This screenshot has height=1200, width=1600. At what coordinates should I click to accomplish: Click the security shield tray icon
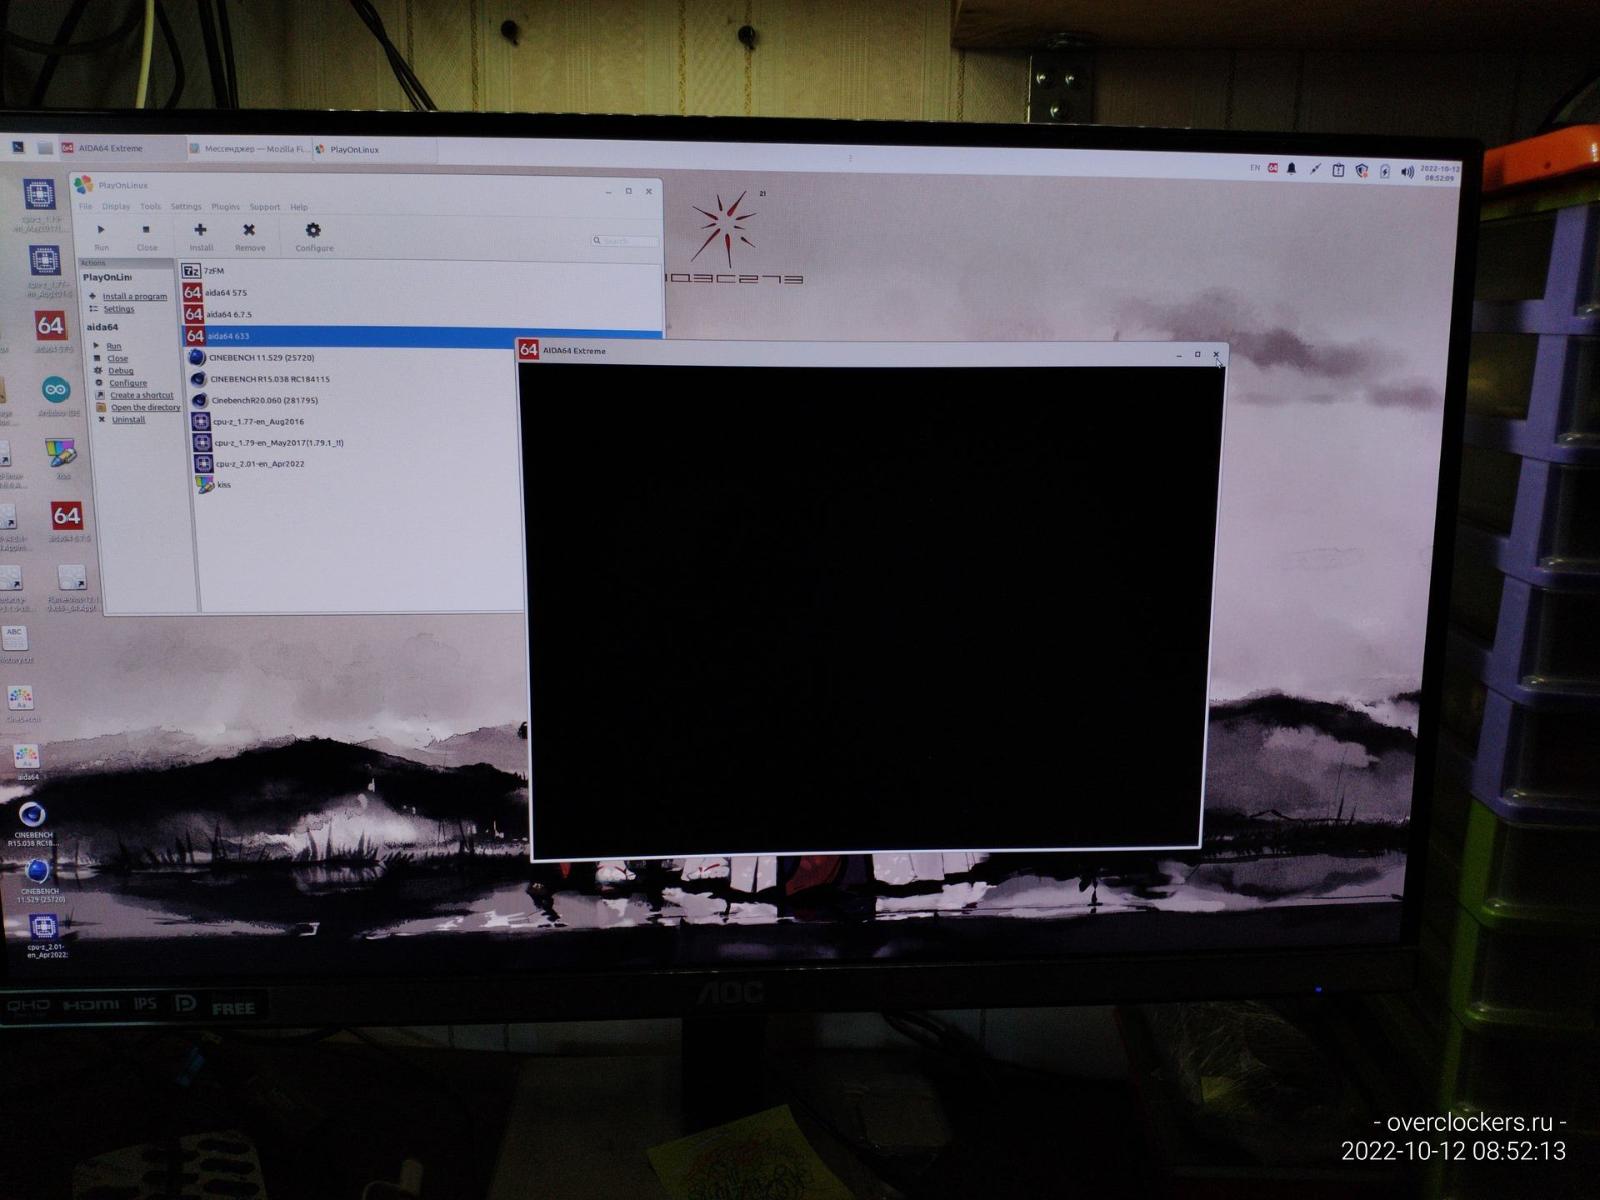[1361, 171]
